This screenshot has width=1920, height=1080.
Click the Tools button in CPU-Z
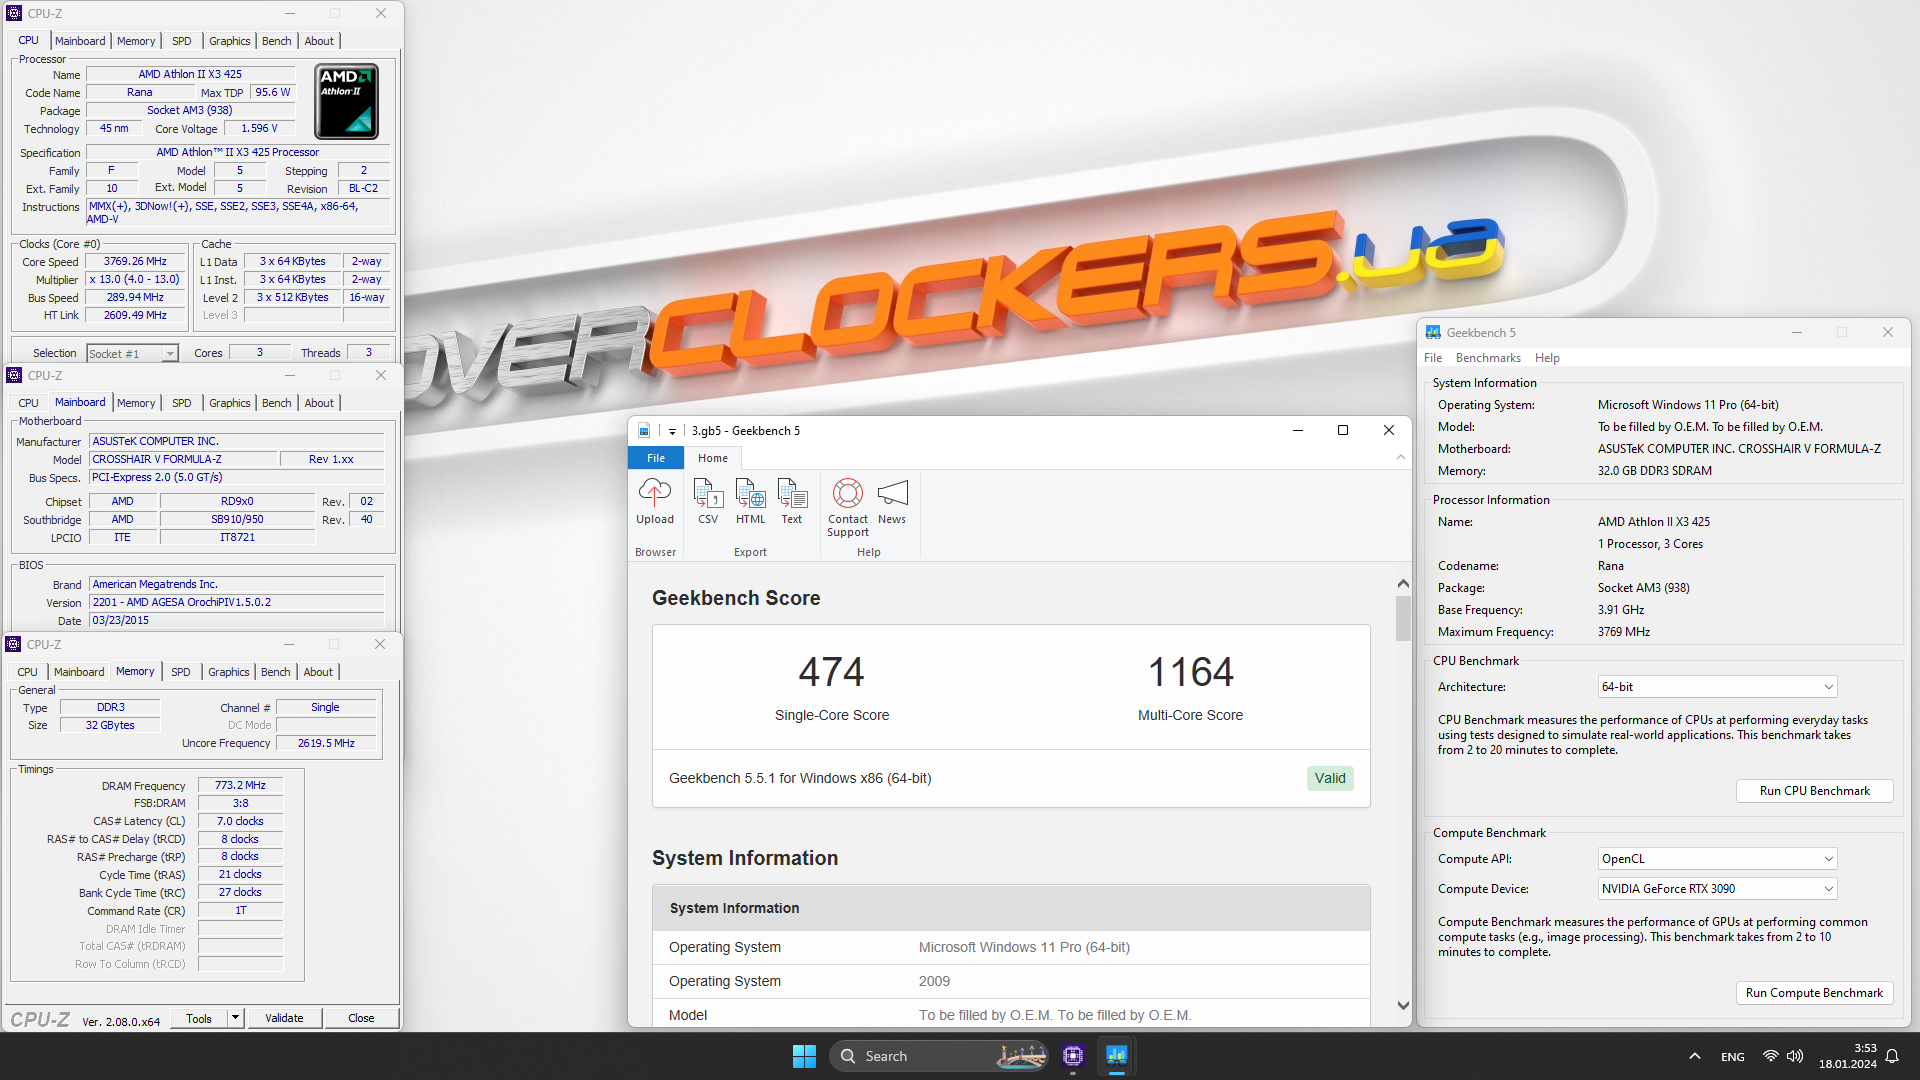(x=199, y=1018)
